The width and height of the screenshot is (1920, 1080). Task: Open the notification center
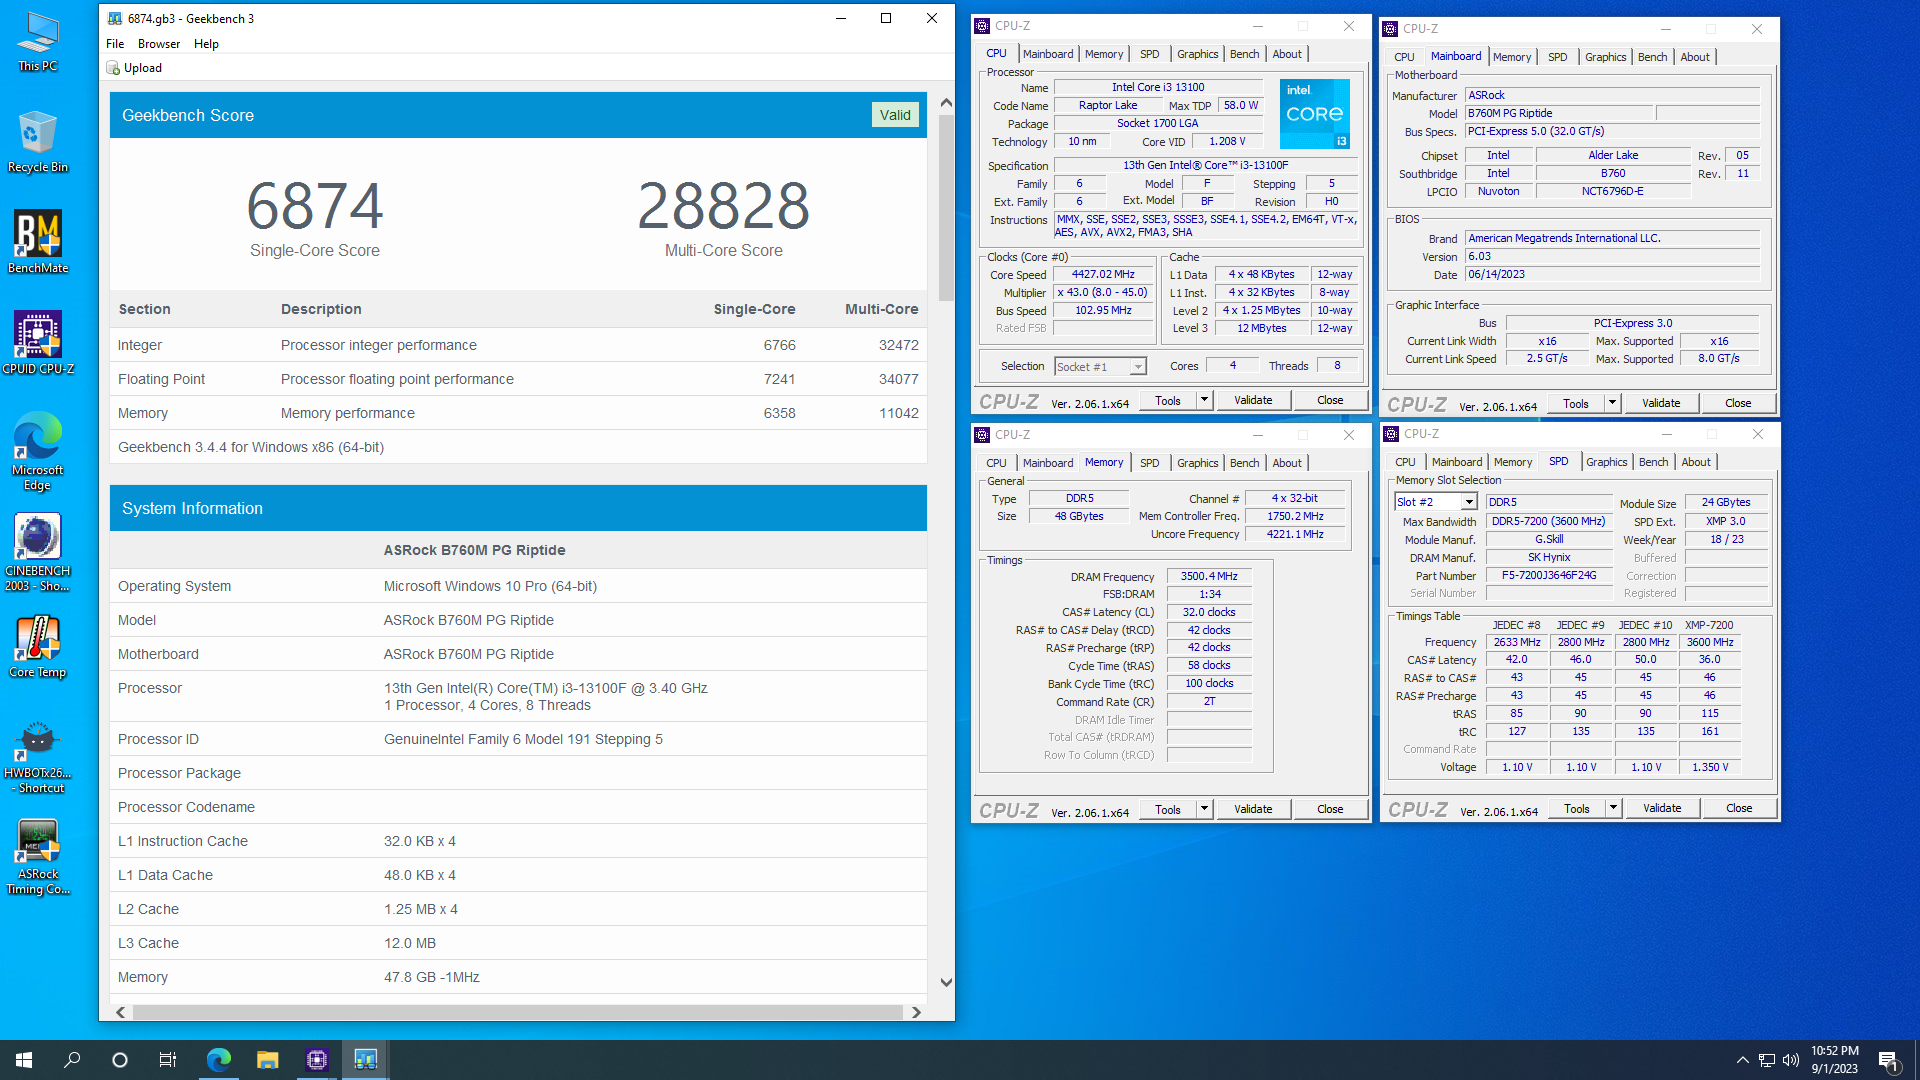pyautogui.click(x=1889, y=1060)
